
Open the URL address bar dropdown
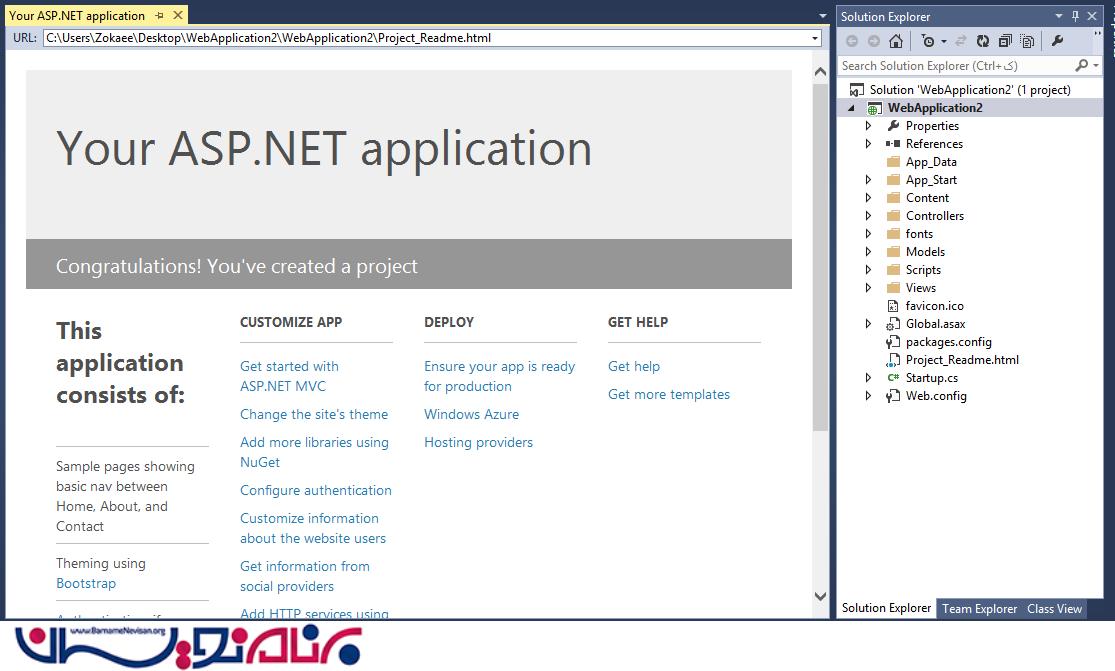(x=815, y=38)
